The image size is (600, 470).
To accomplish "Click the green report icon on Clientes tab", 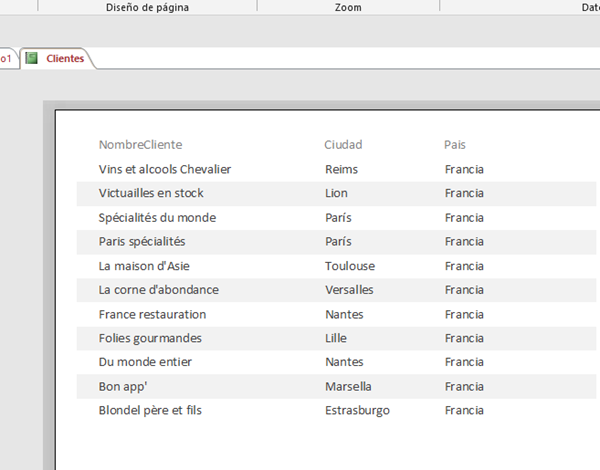I will pyautogui.click(x=32, y=59).
